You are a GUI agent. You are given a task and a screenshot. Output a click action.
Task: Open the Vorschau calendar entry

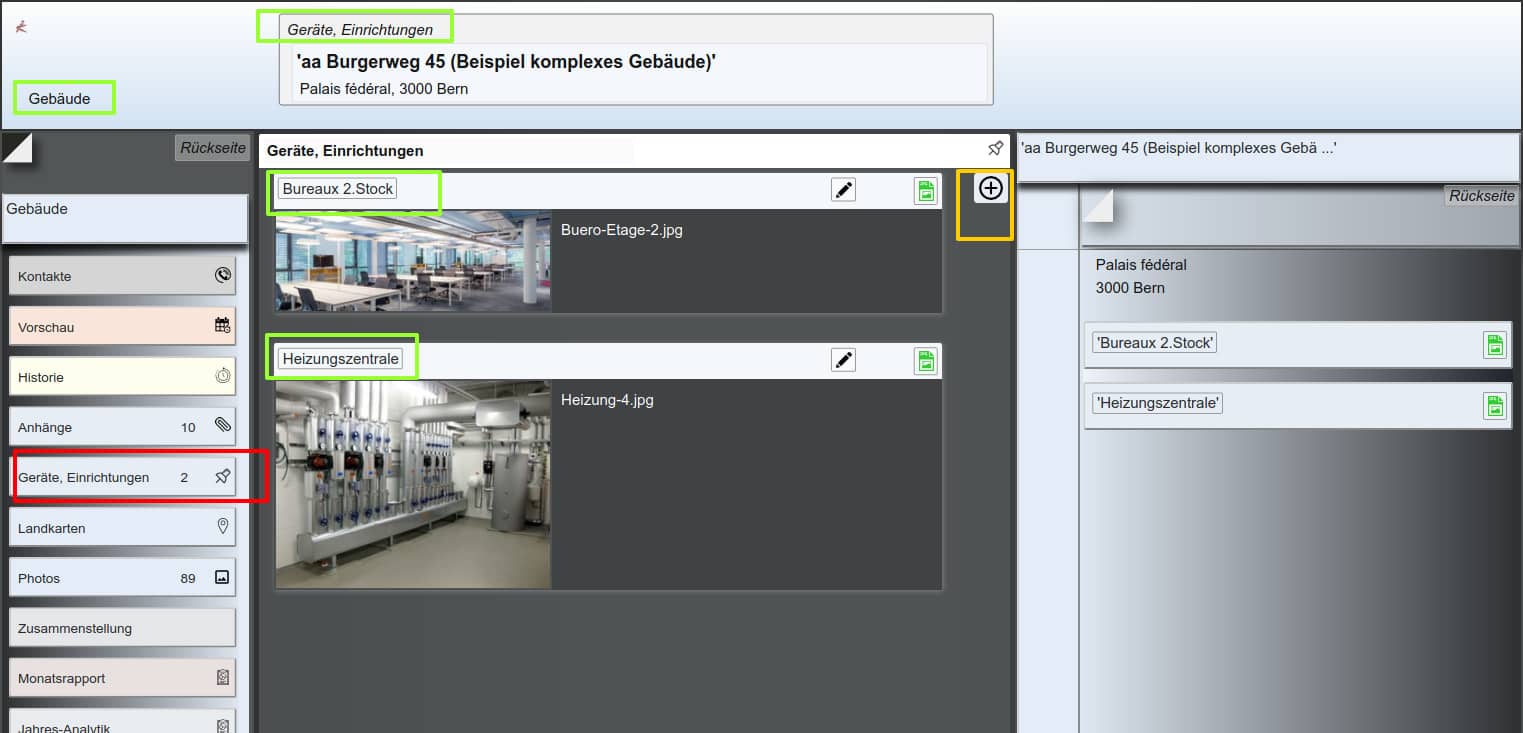122,327
